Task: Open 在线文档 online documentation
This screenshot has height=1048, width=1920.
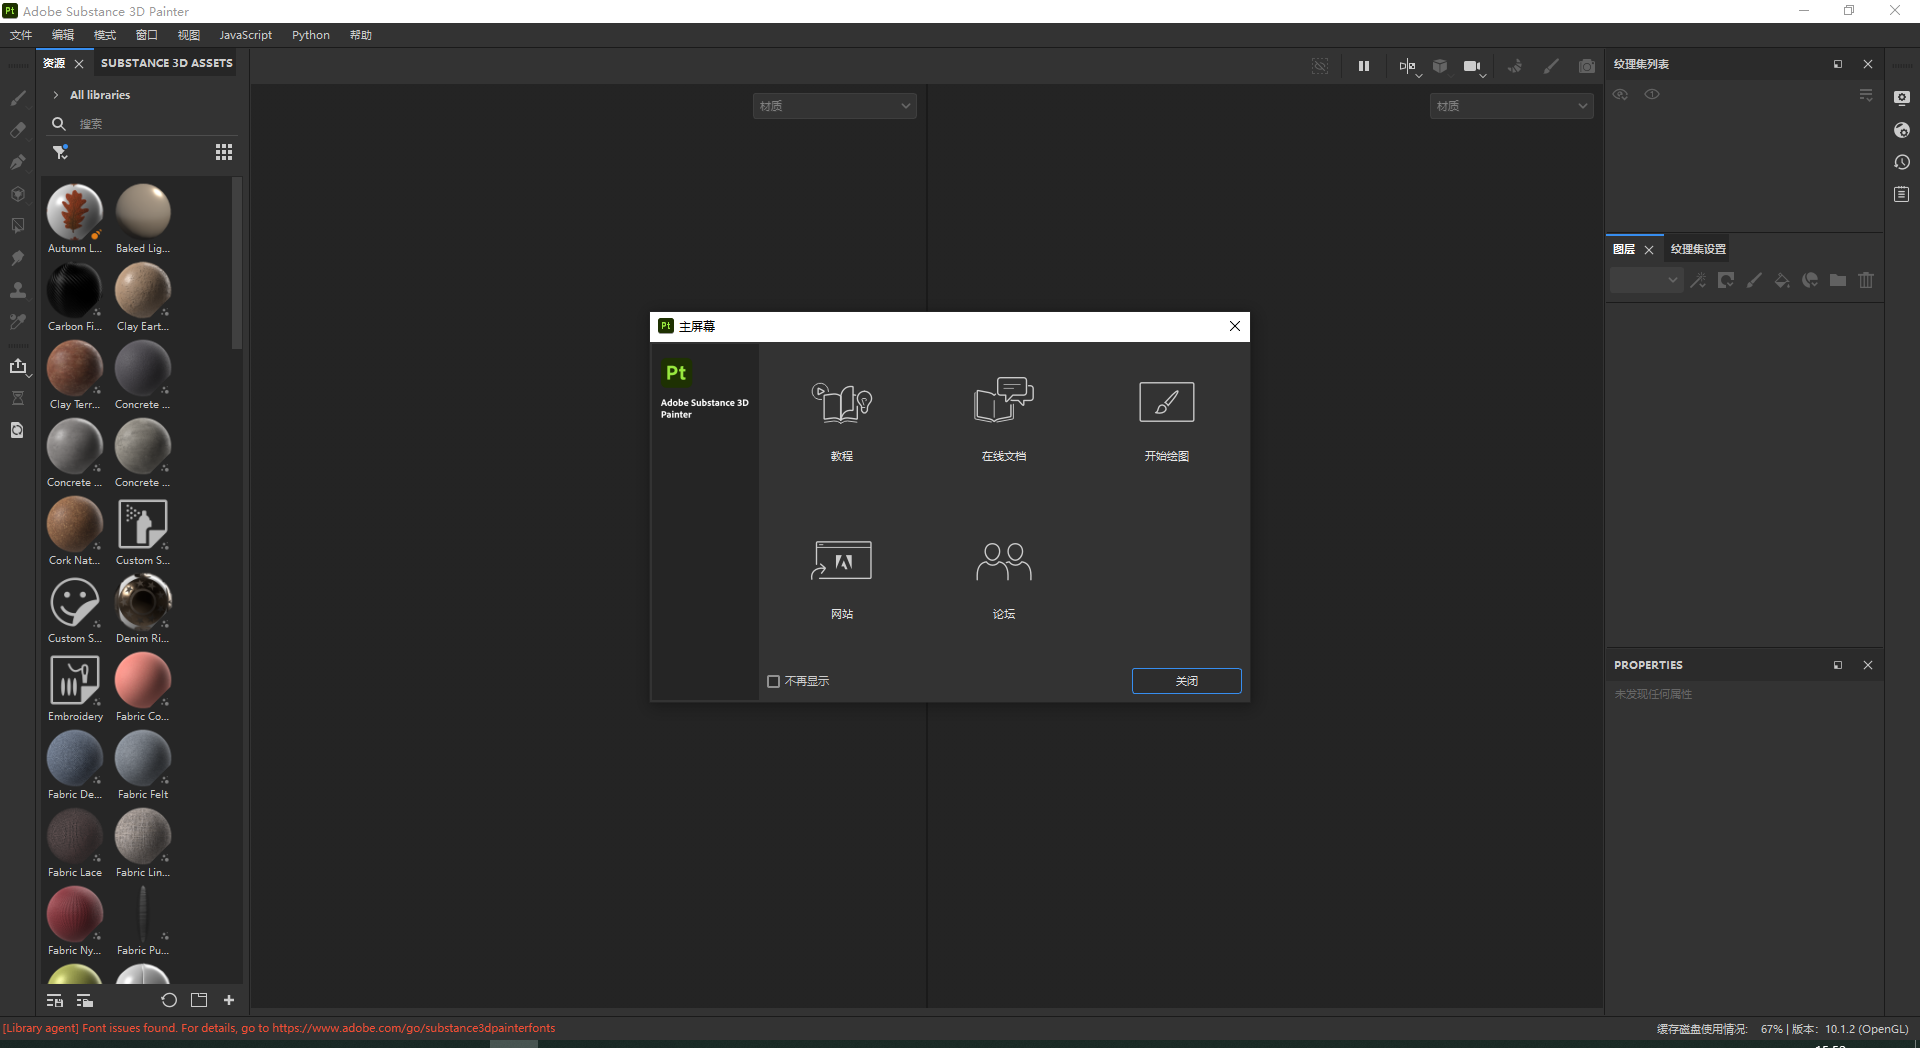Action: coord(1004,418)
